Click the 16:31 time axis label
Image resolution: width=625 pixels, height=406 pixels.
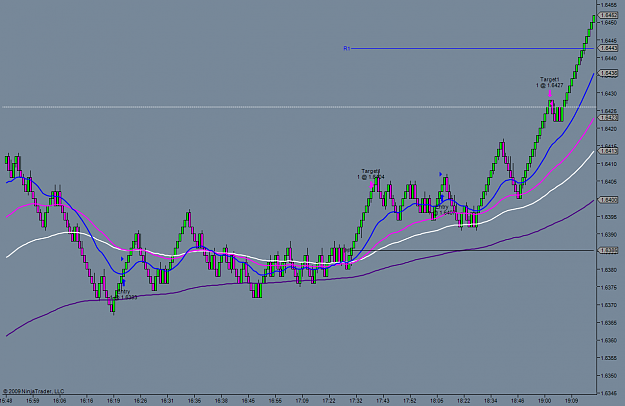coord(167,400)
